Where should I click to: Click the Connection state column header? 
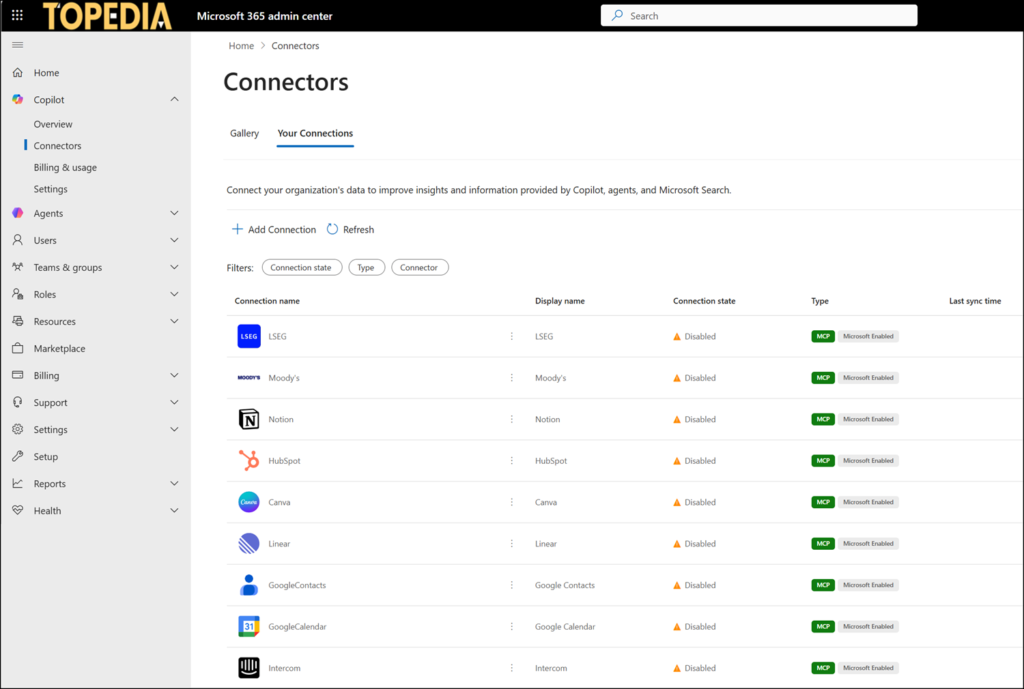[704, 301]
